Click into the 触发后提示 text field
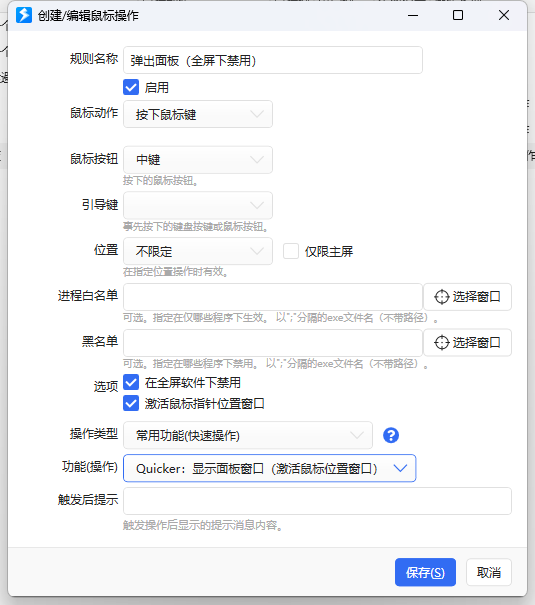535x605 pixels. coord(317,501)
